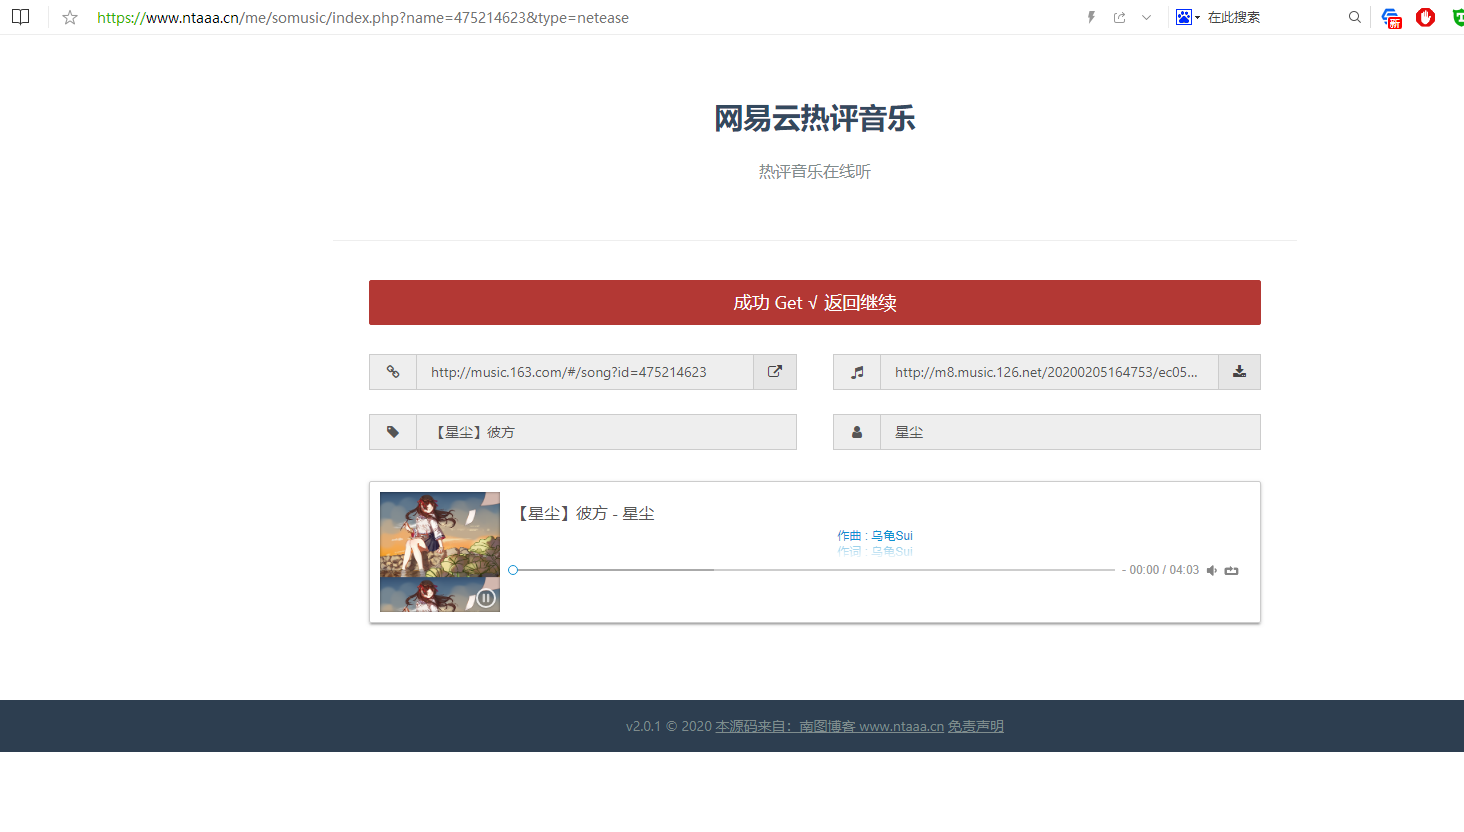Screen dimensions: 1464x832
Task: Open the song link external icon
Action: click(x=775, y=372)
